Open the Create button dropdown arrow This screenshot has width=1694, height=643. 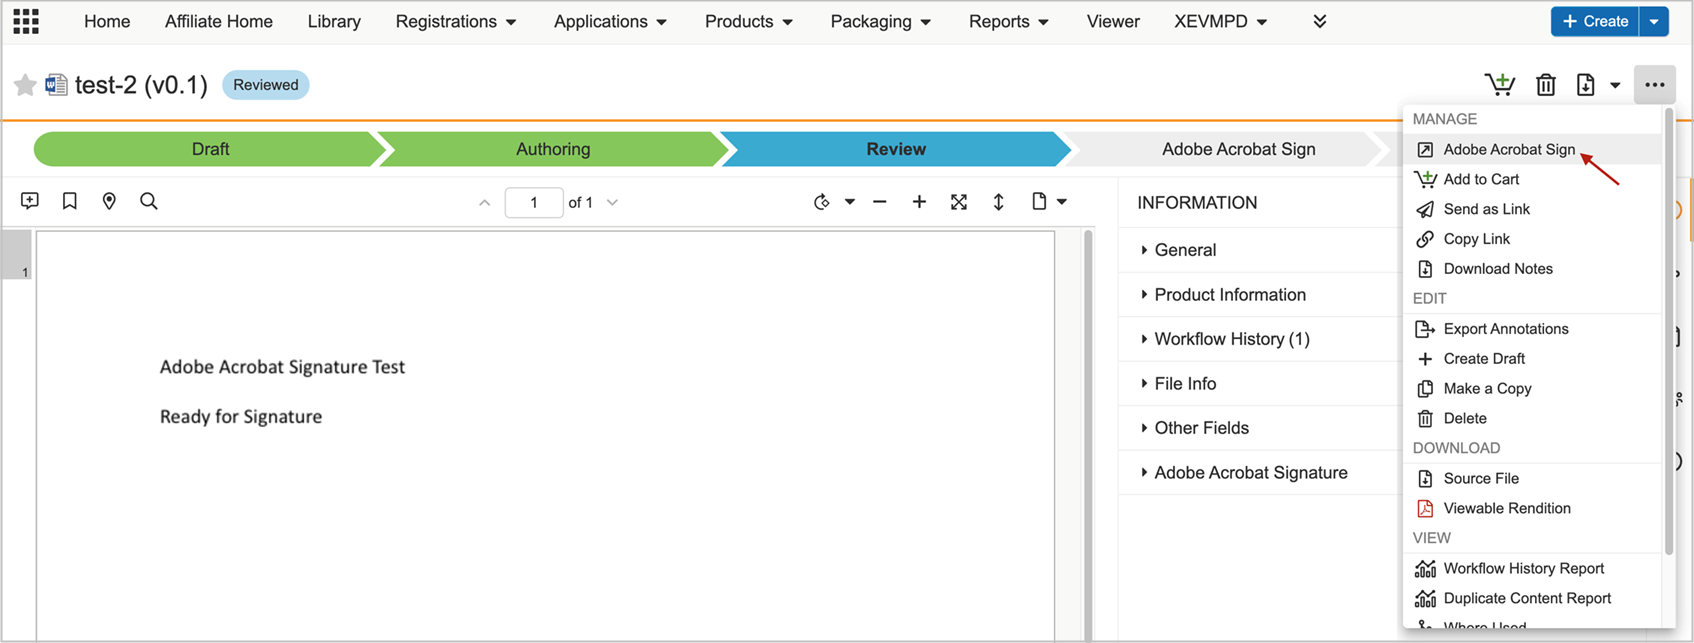point(1654,21)
